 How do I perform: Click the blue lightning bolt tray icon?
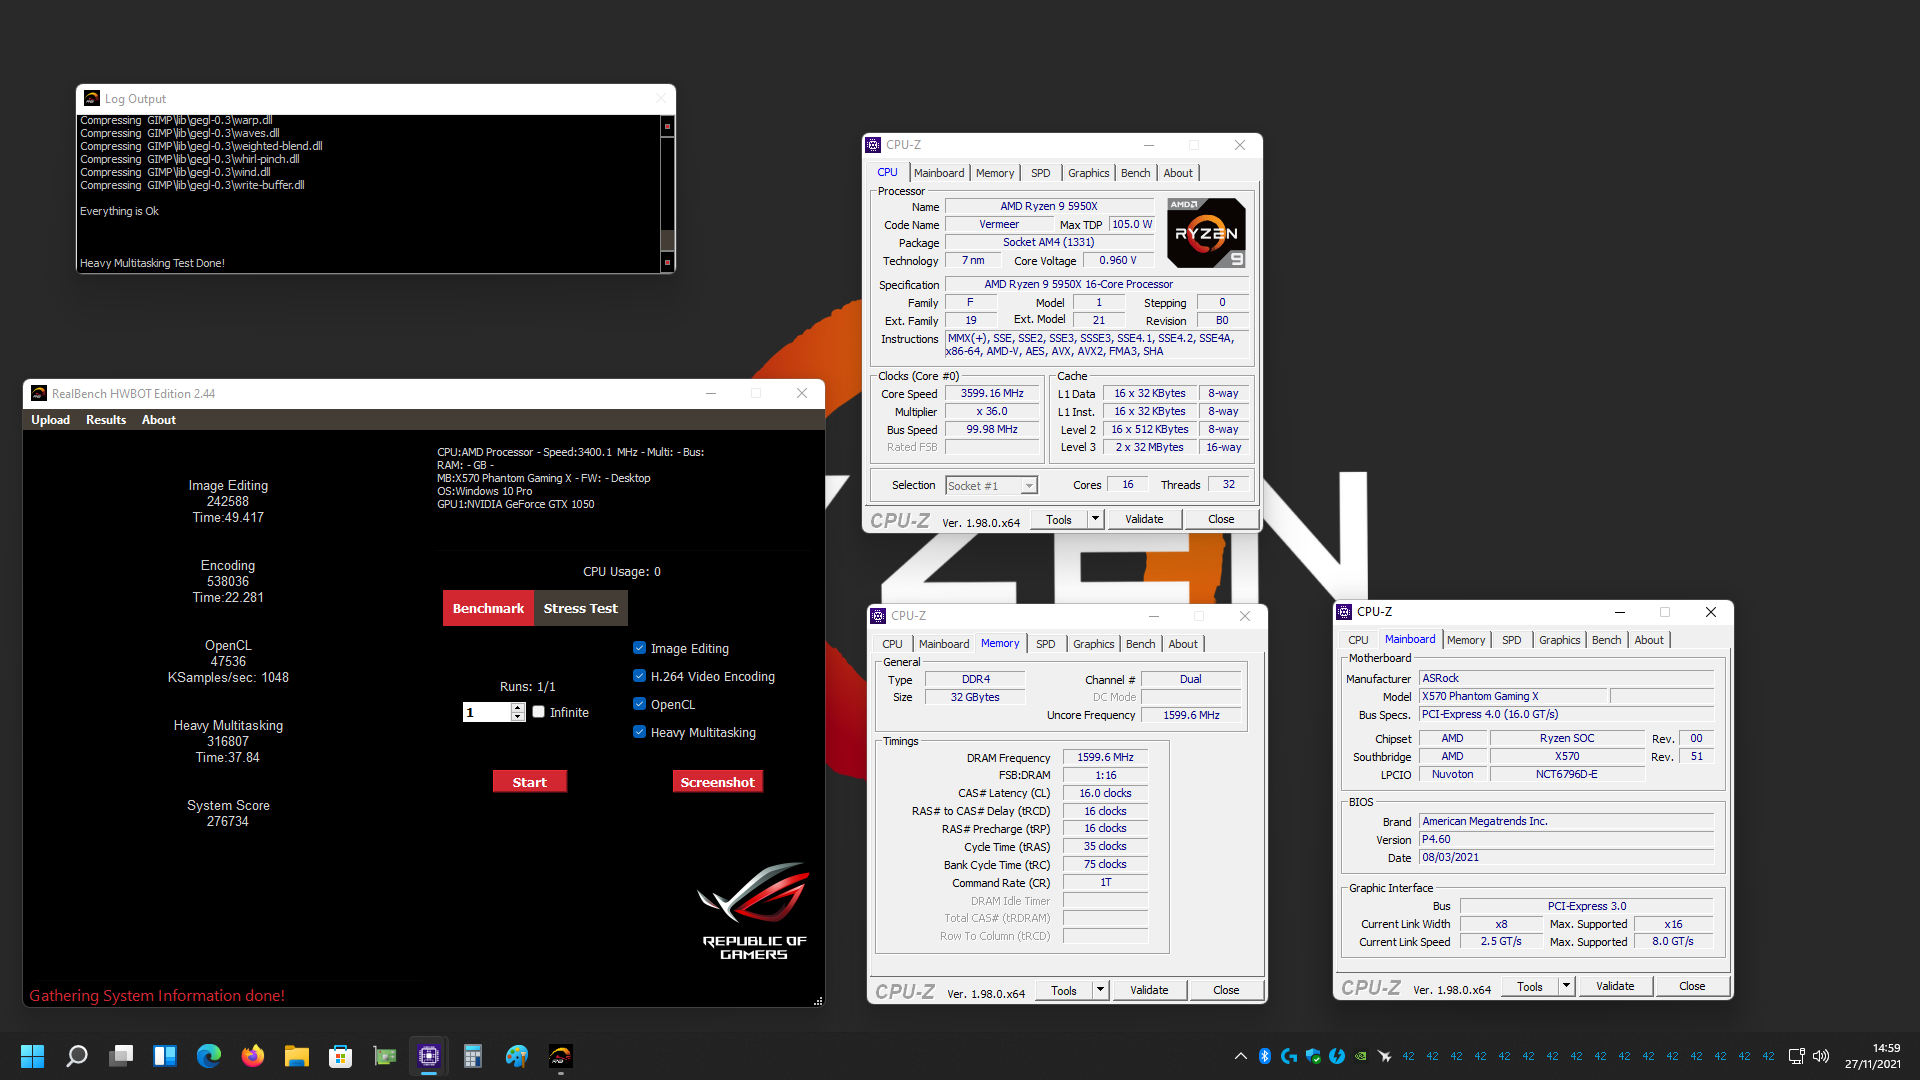pos(1337,1056)
